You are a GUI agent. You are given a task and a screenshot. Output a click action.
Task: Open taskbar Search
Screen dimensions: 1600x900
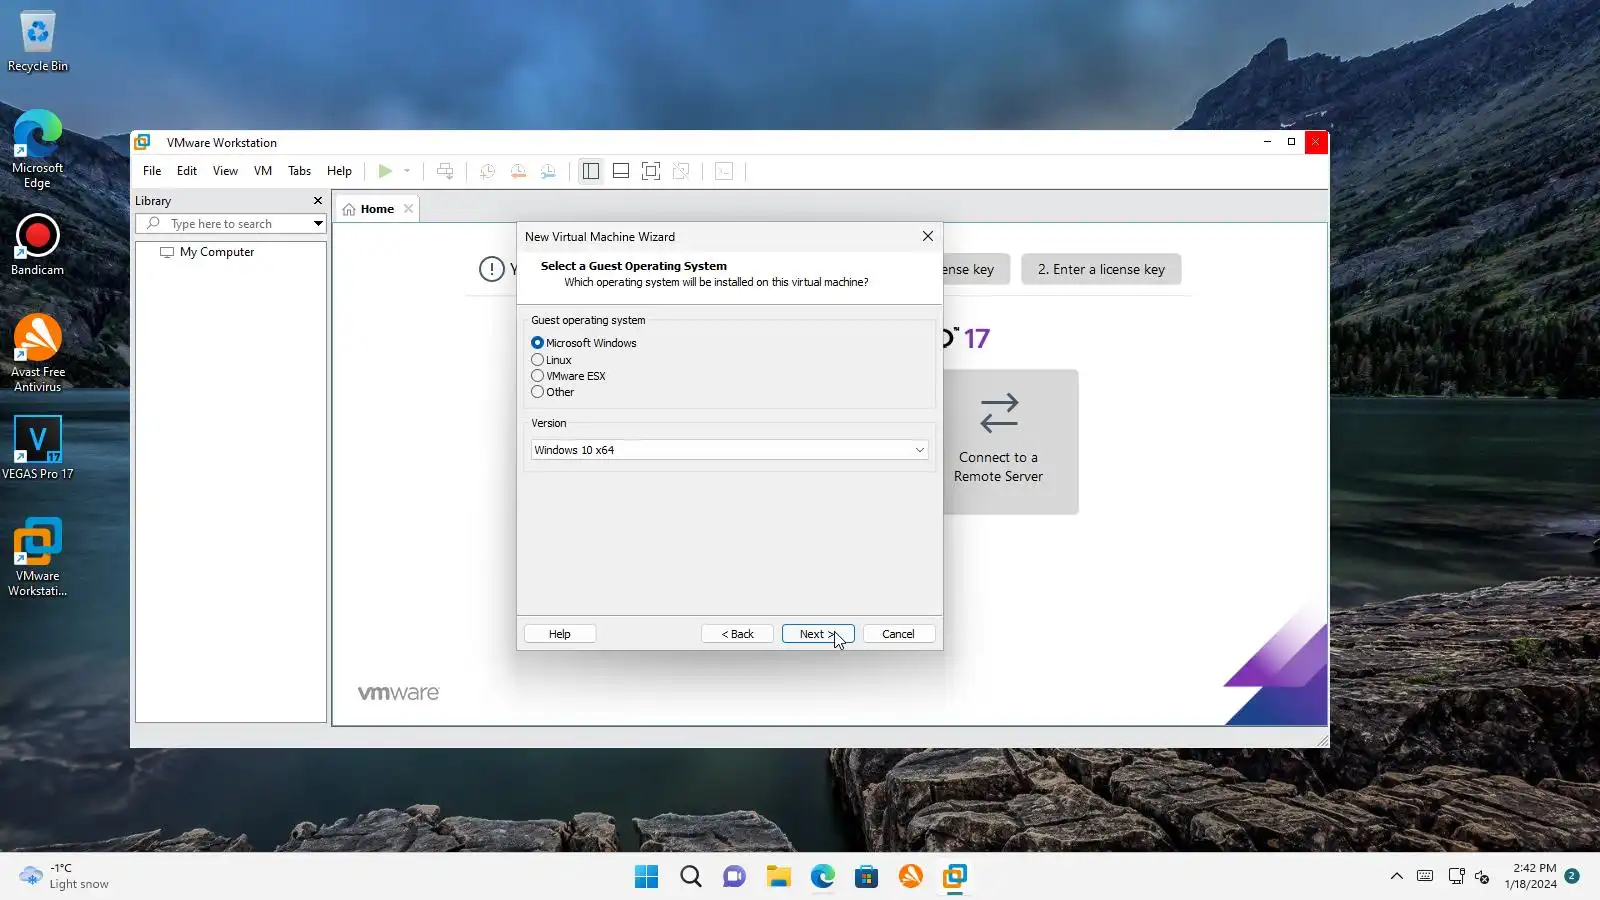pos(691,877)
